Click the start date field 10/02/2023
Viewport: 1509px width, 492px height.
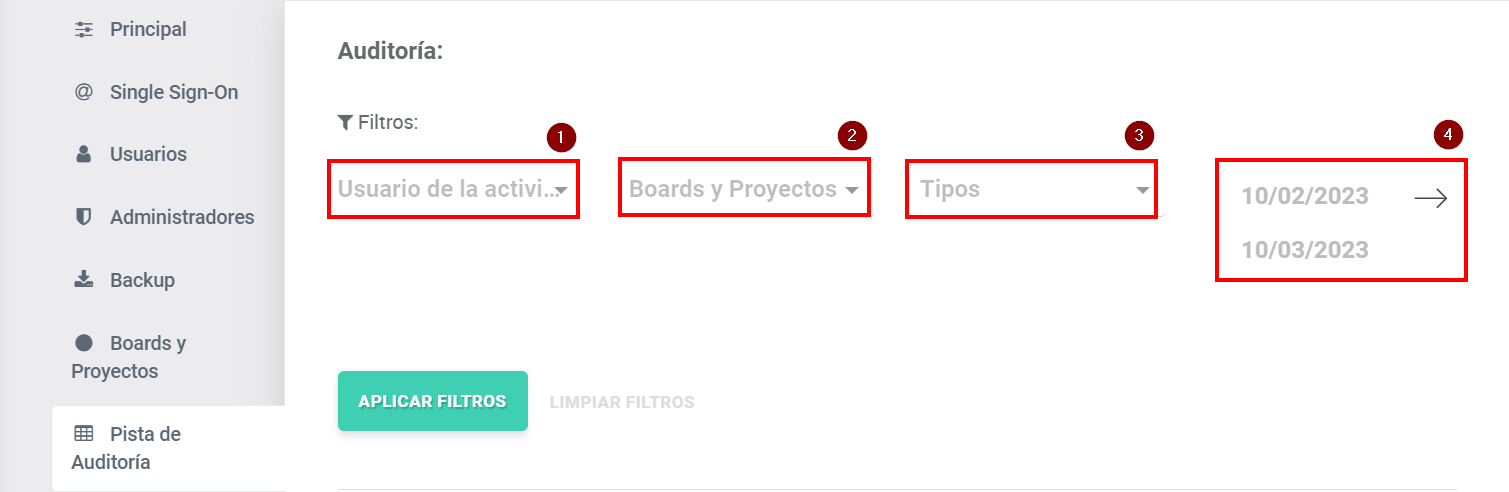pyautogui.click(x=1304, y=196)
